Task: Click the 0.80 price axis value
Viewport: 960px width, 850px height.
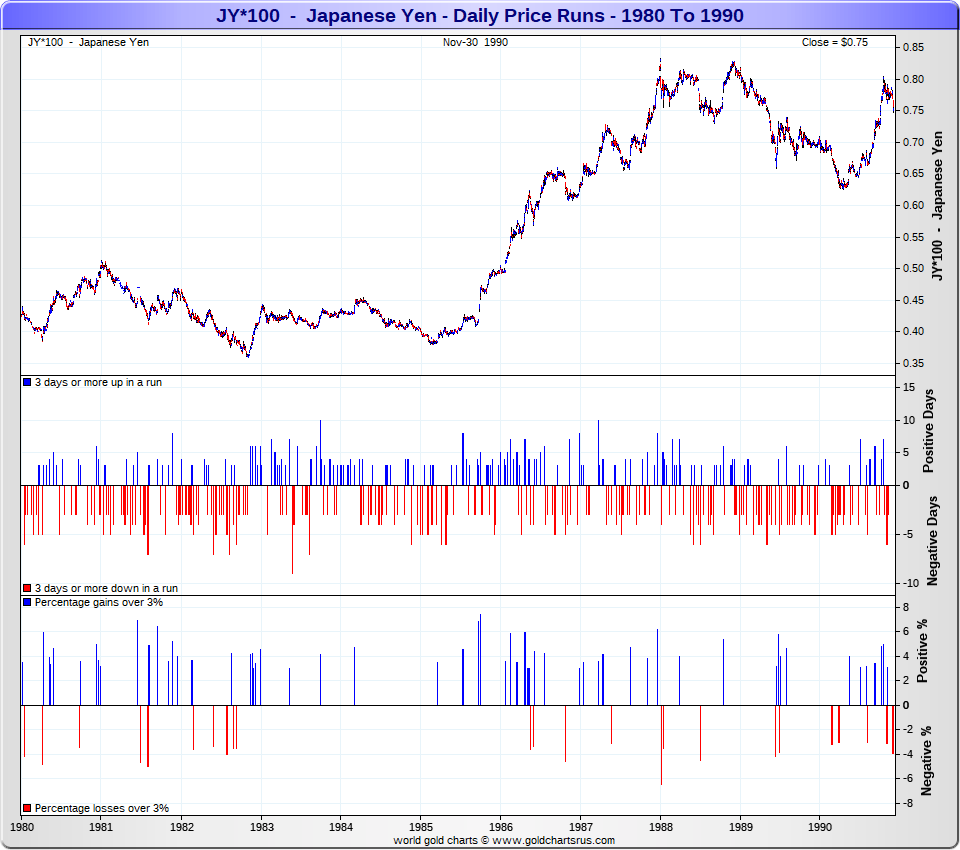Action: pos(913,79)
